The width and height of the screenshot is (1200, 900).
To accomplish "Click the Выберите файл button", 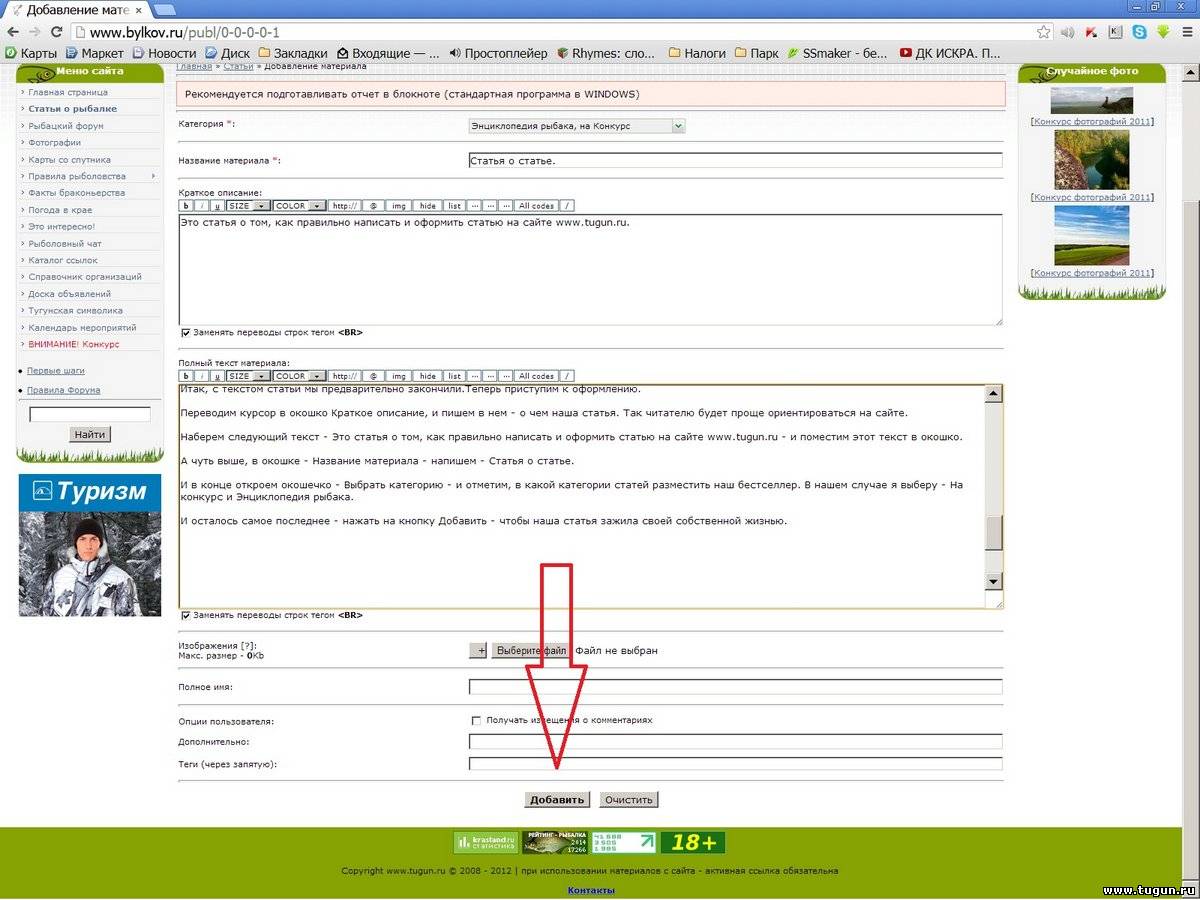I will (531, 650).
